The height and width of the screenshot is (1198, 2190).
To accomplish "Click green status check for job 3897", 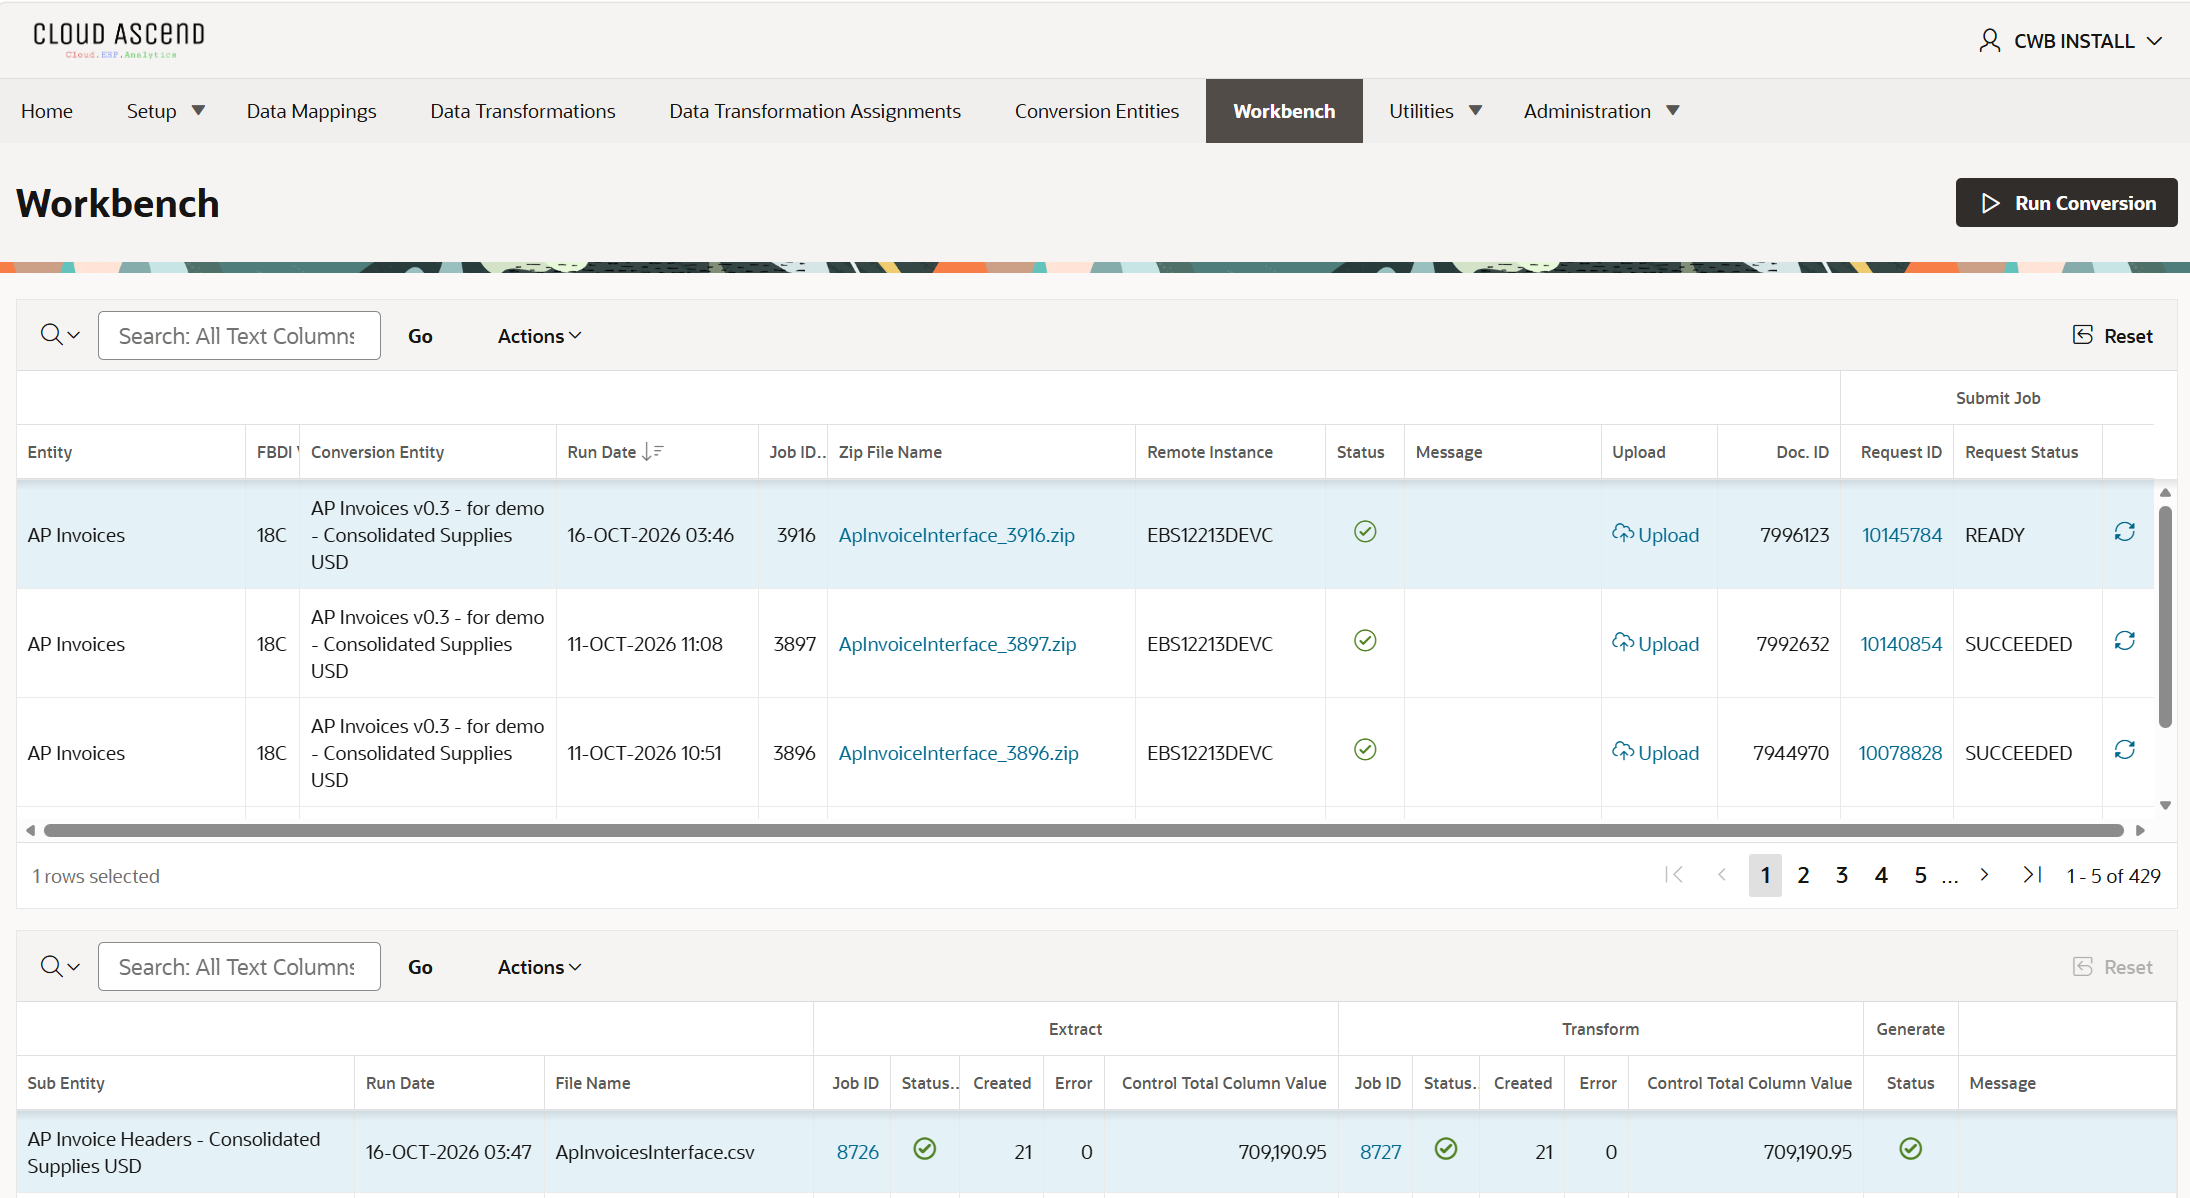I will [1365, 641].
